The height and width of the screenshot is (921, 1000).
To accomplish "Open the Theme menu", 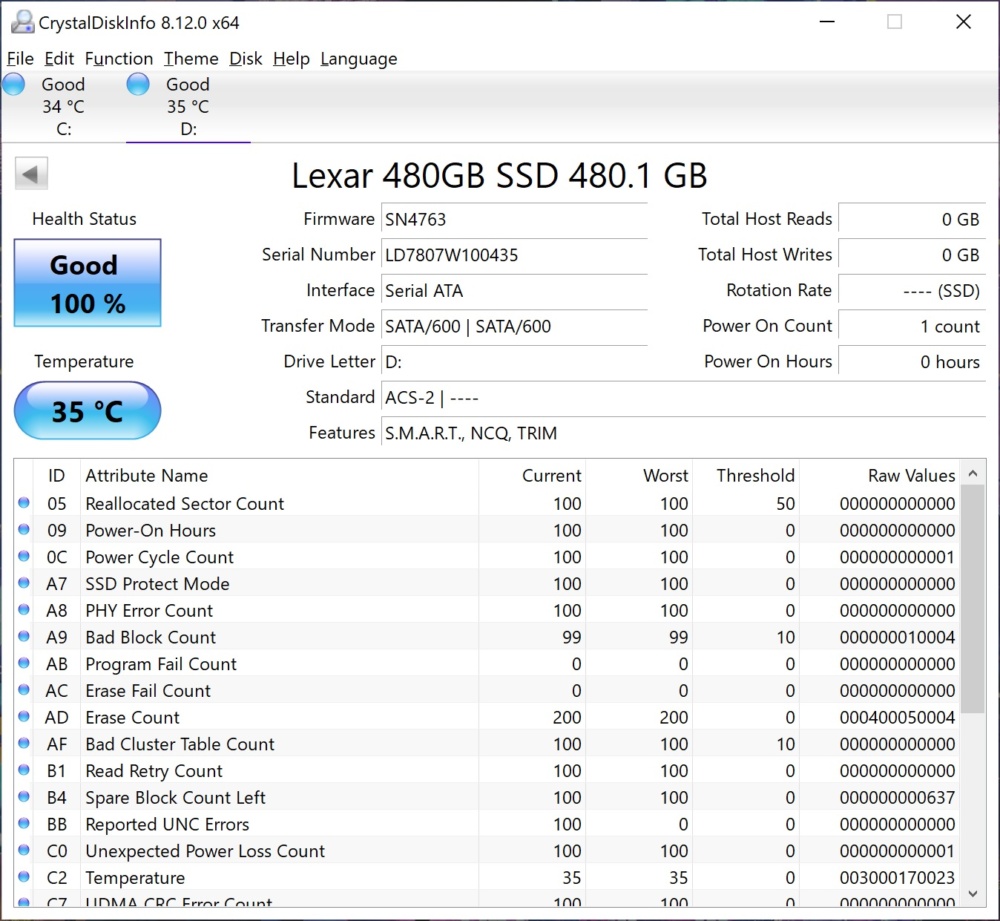I will click(x=191, y=59).
